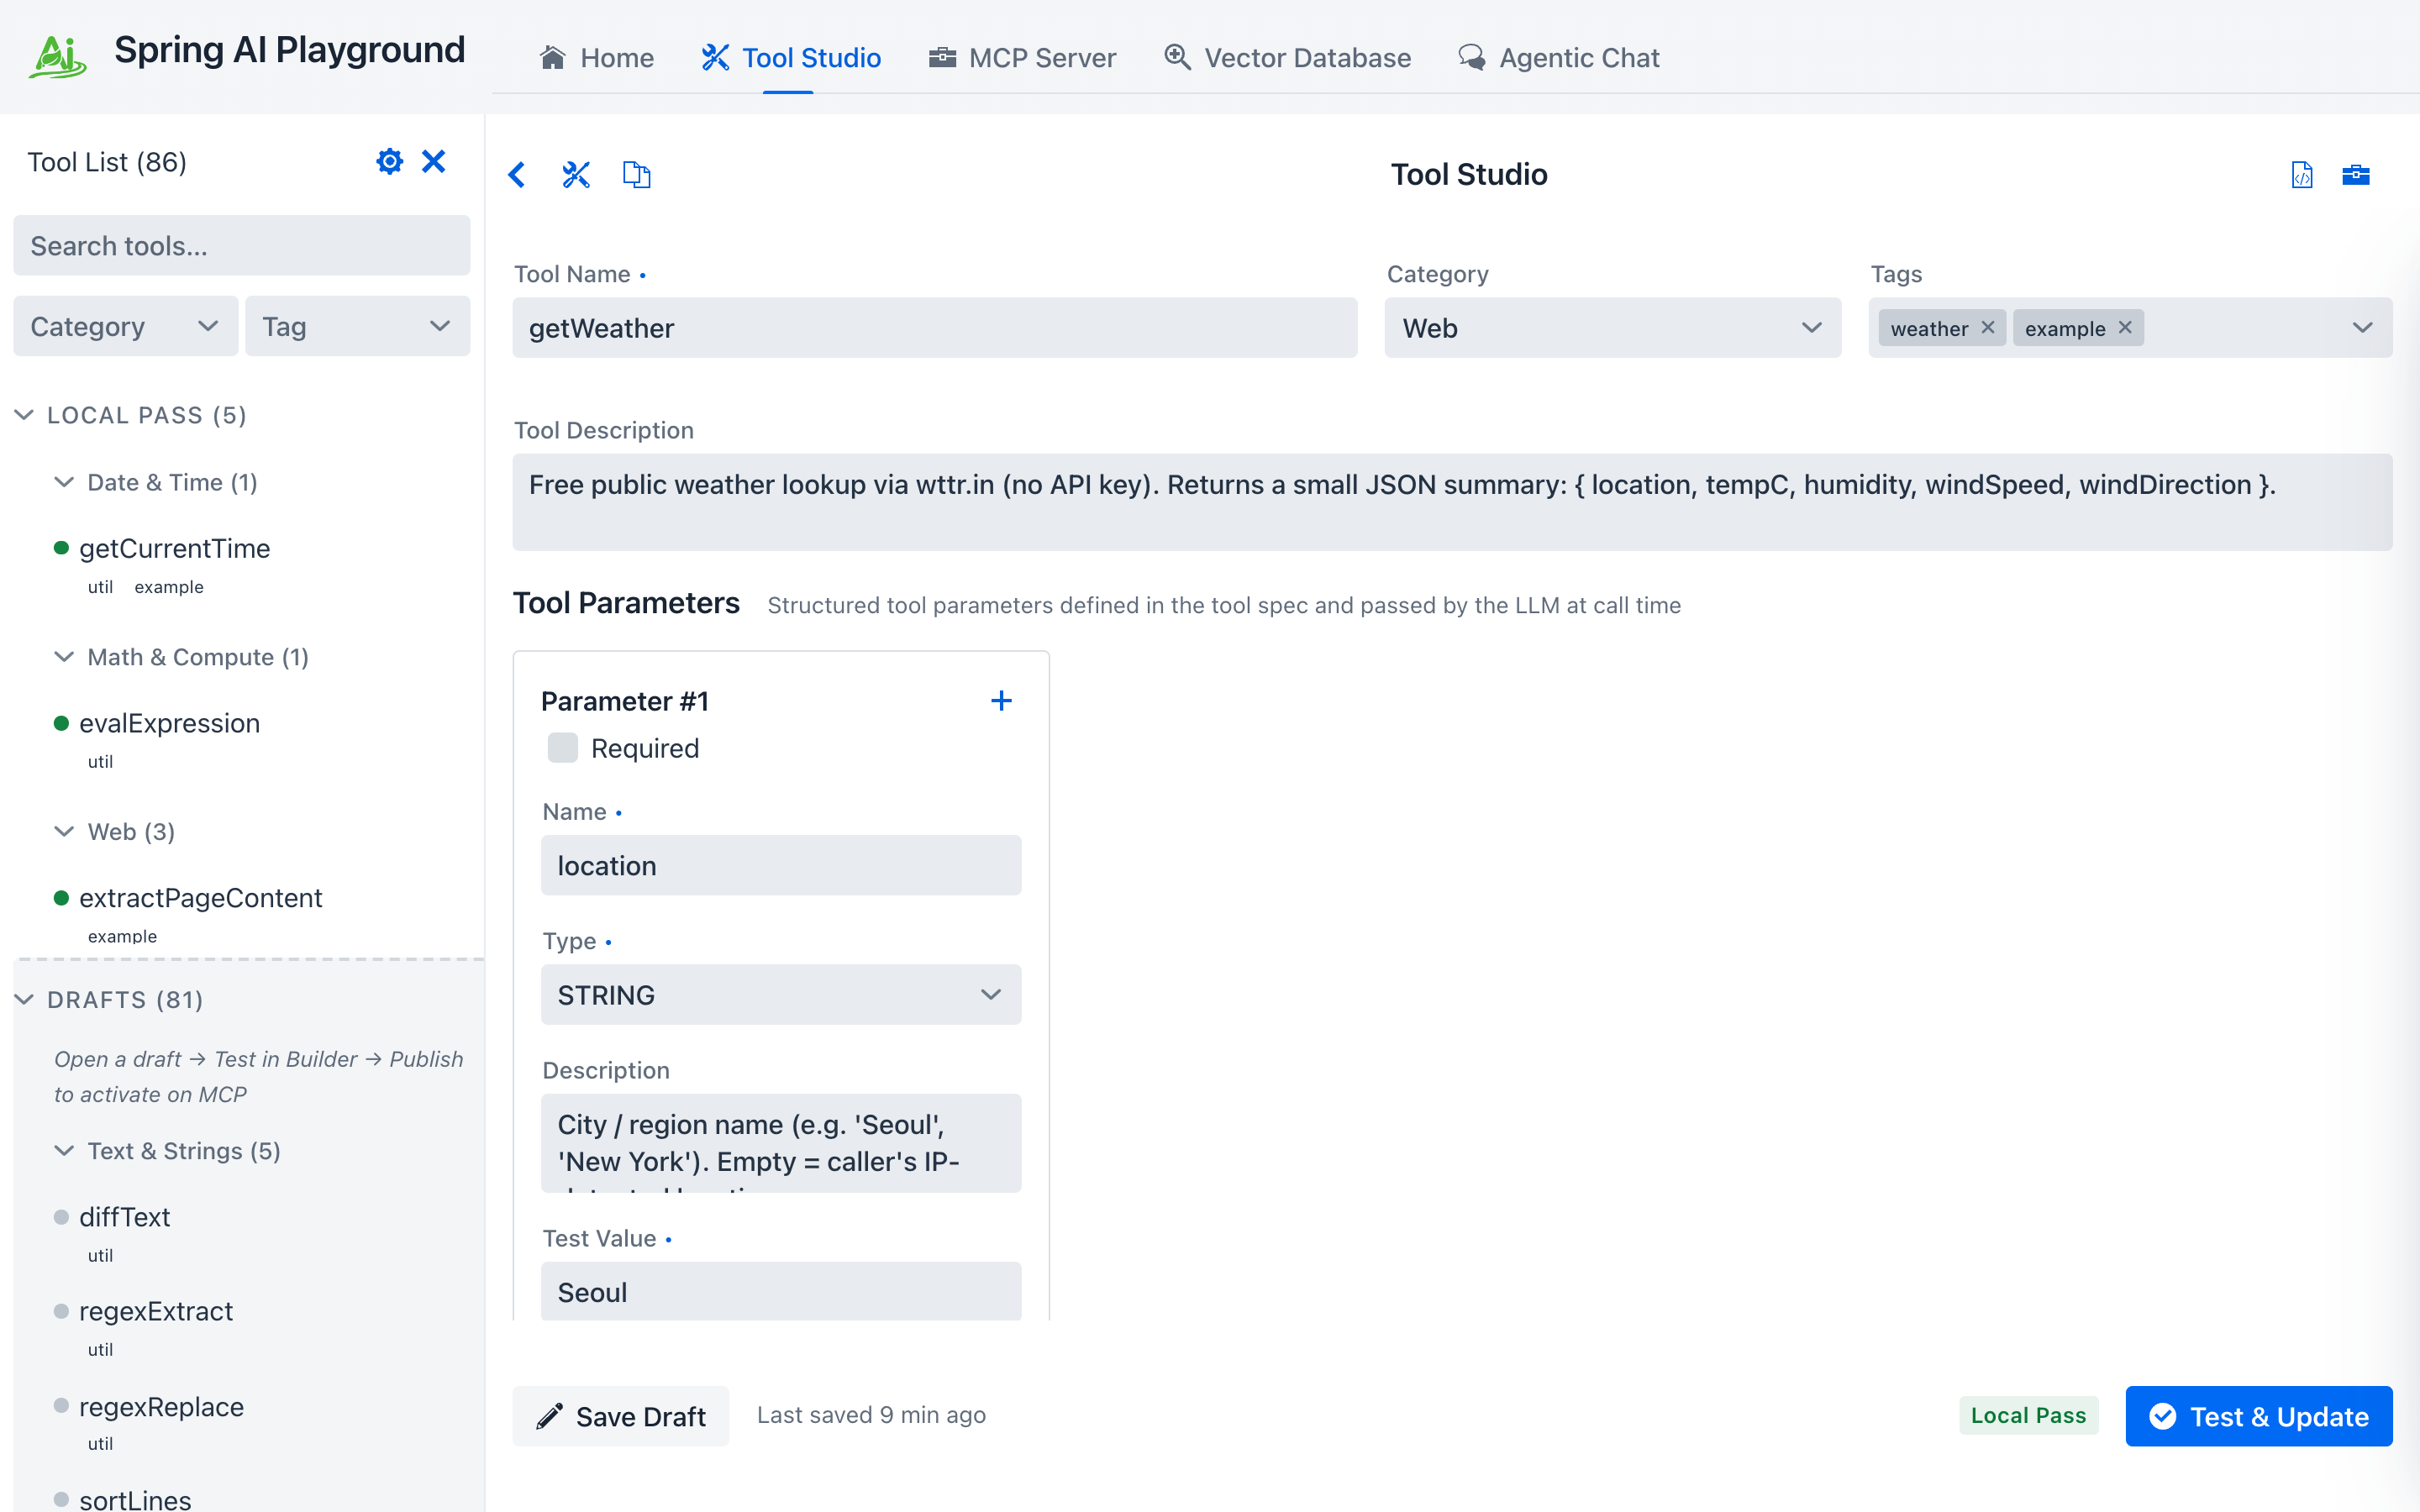Click the Tool Studio tab wrench icon
Image resolution: width=2420 pixels, height=1512 pixels.
pos(715,57)
